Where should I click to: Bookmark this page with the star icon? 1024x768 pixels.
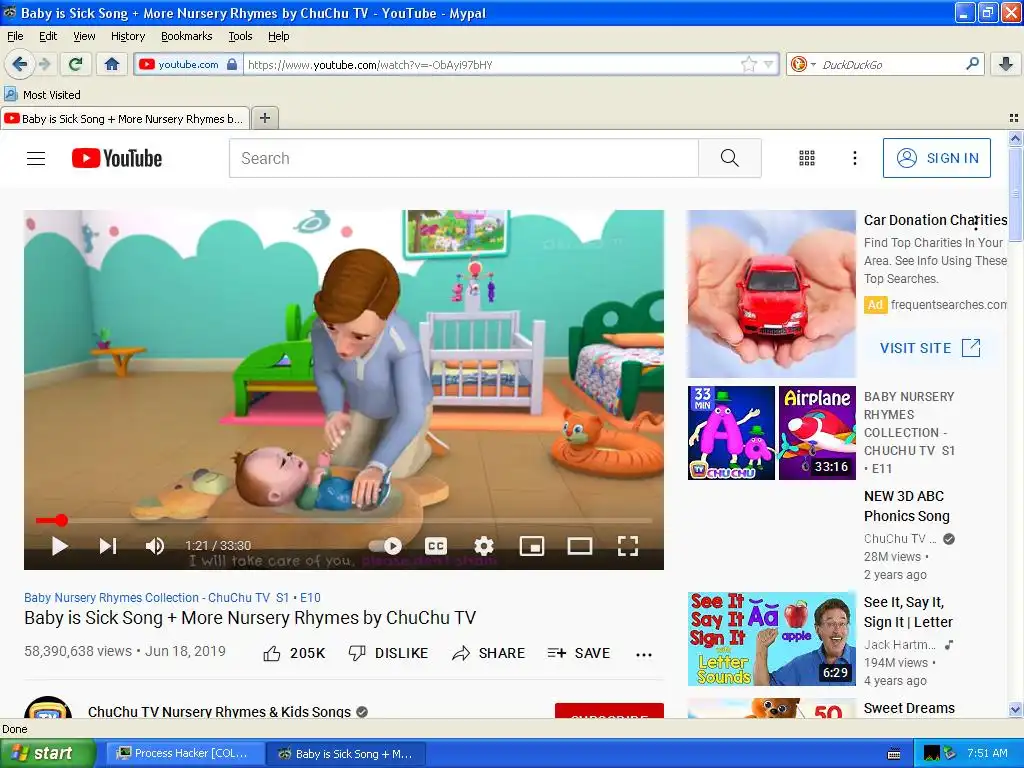pos(748,64)
